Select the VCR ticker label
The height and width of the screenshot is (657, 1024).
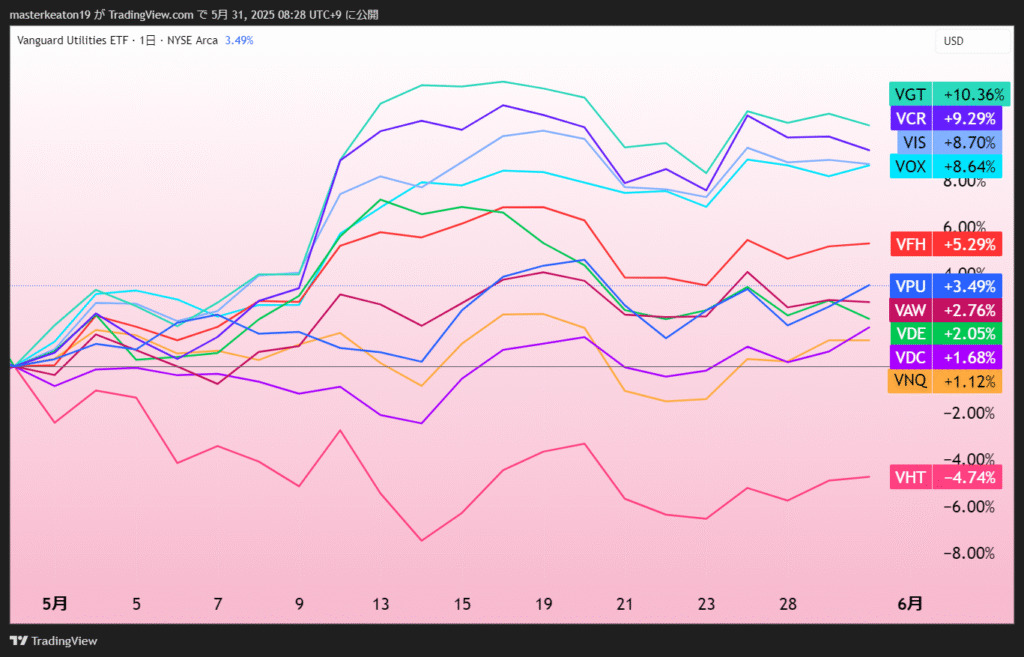[x=910, y=119]
